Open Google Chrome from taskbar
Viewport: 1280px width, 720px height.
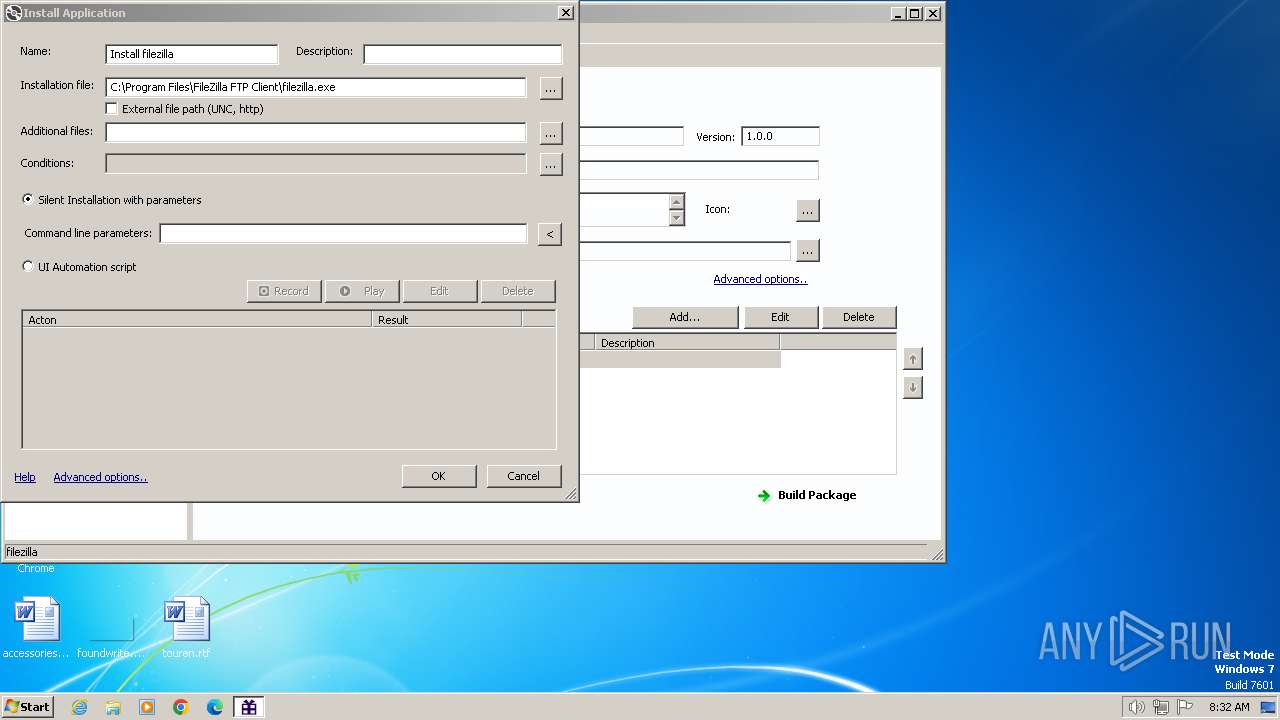pyautogui.click(x=181, y=707)
